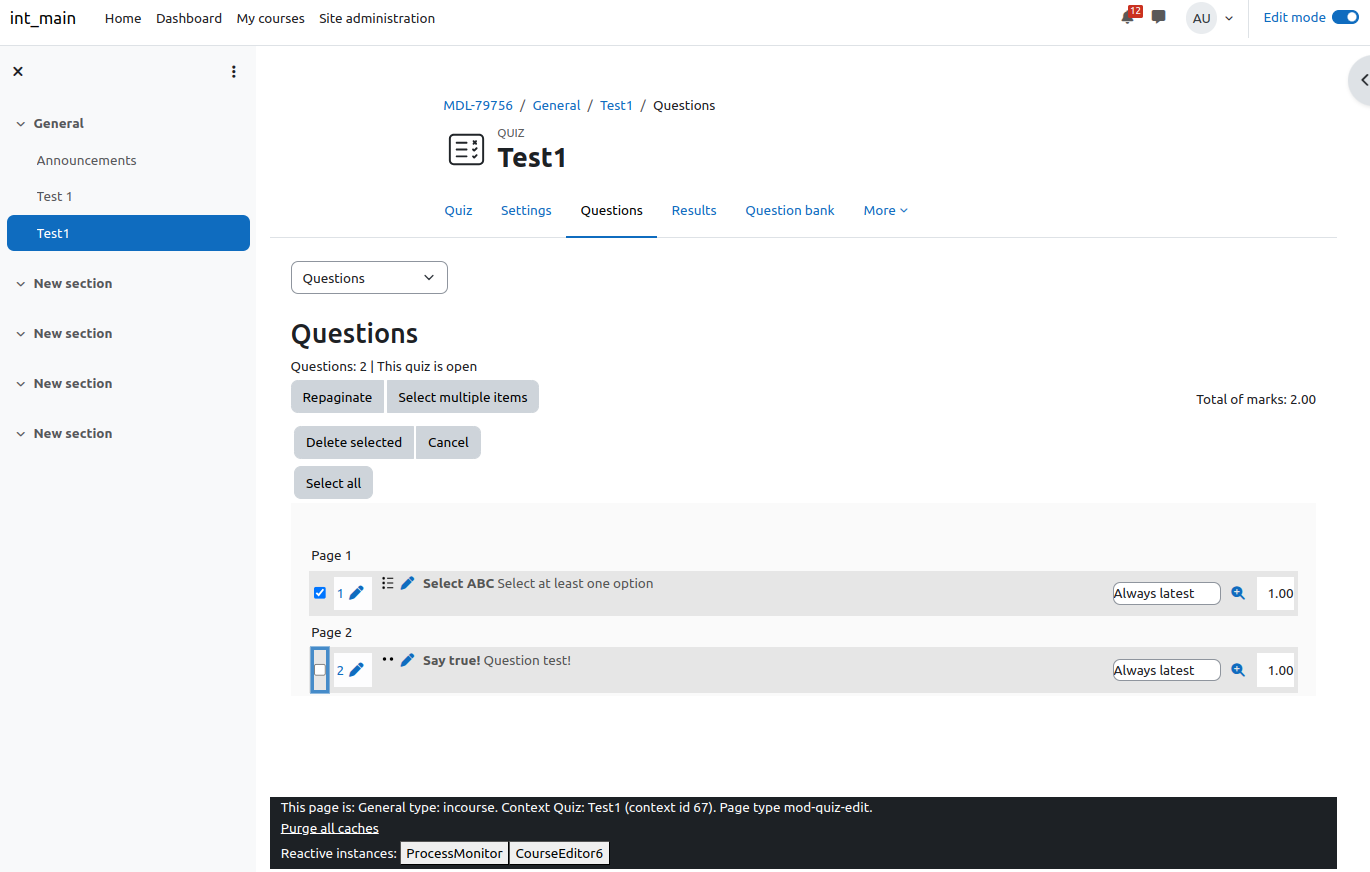Select highlighted Test1 in course index
This screenshot has width=1370, height=872.
click(x=128, y=233)
